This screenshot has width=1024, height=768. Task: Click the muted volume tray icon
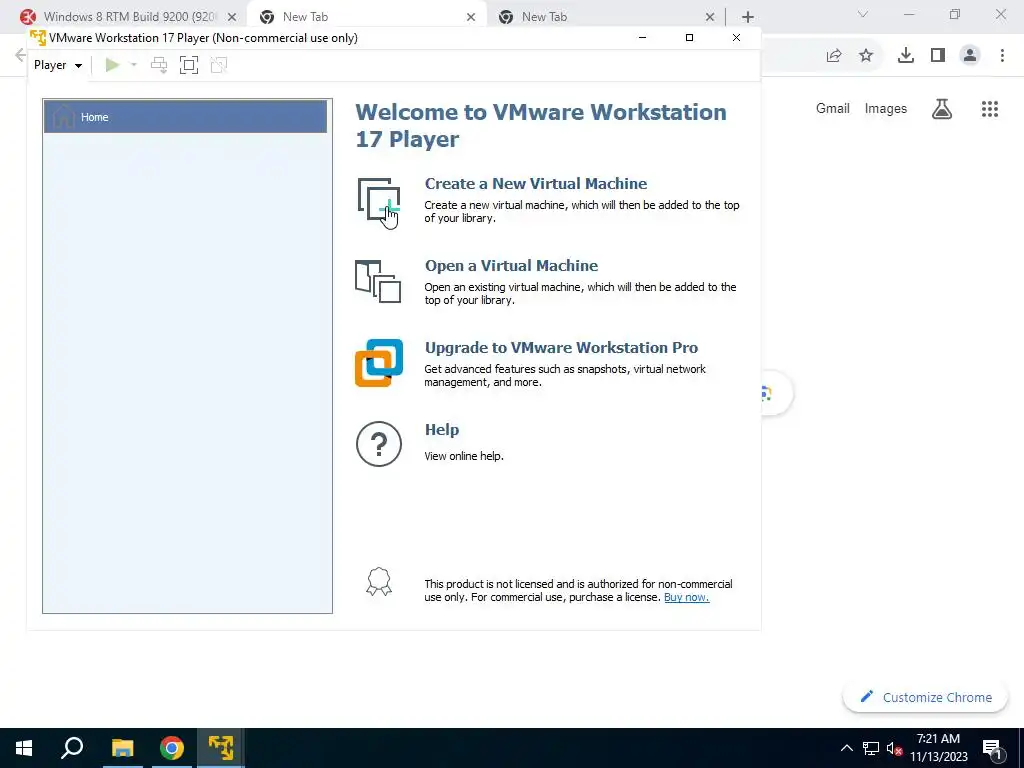(894, 748)
